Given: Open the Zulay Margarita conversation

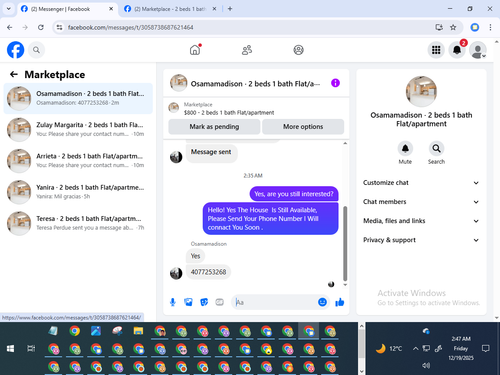Looking at the screenshot, I should (78, 129).
